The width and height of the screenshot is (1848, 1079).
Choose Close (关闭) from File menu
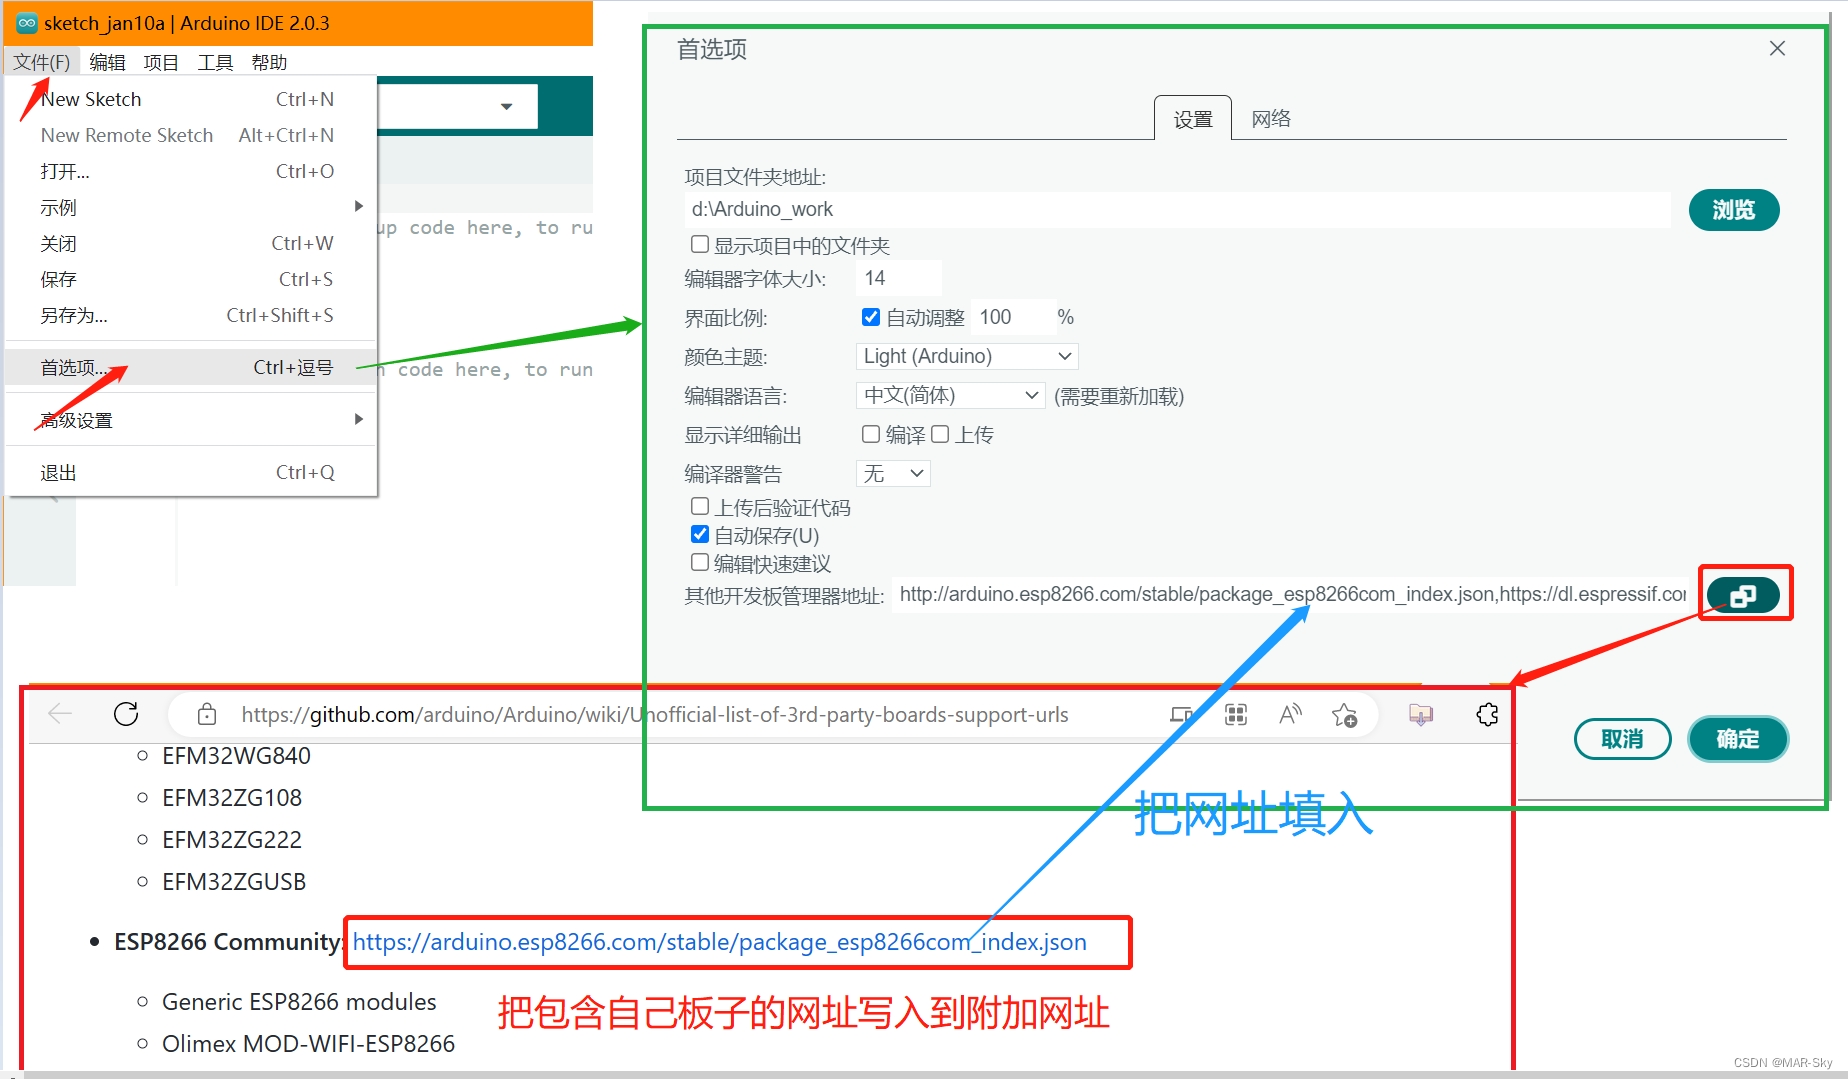click(191, 243)
